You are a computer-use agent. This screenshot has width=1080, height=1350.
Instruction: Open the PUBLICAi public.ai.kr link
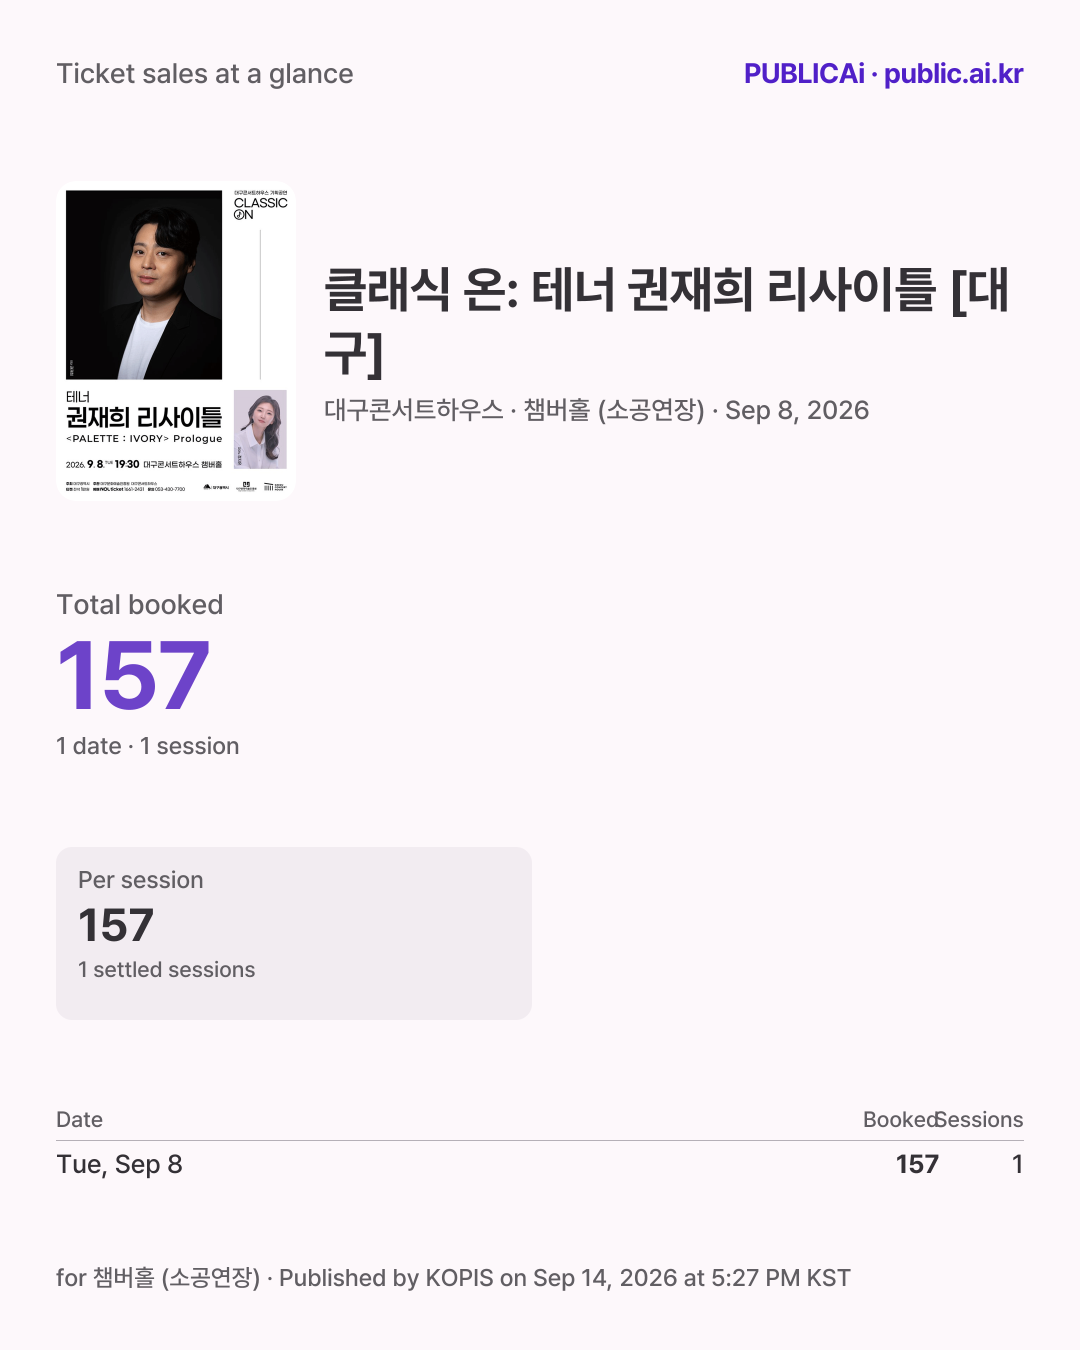[x=883, y=74]
